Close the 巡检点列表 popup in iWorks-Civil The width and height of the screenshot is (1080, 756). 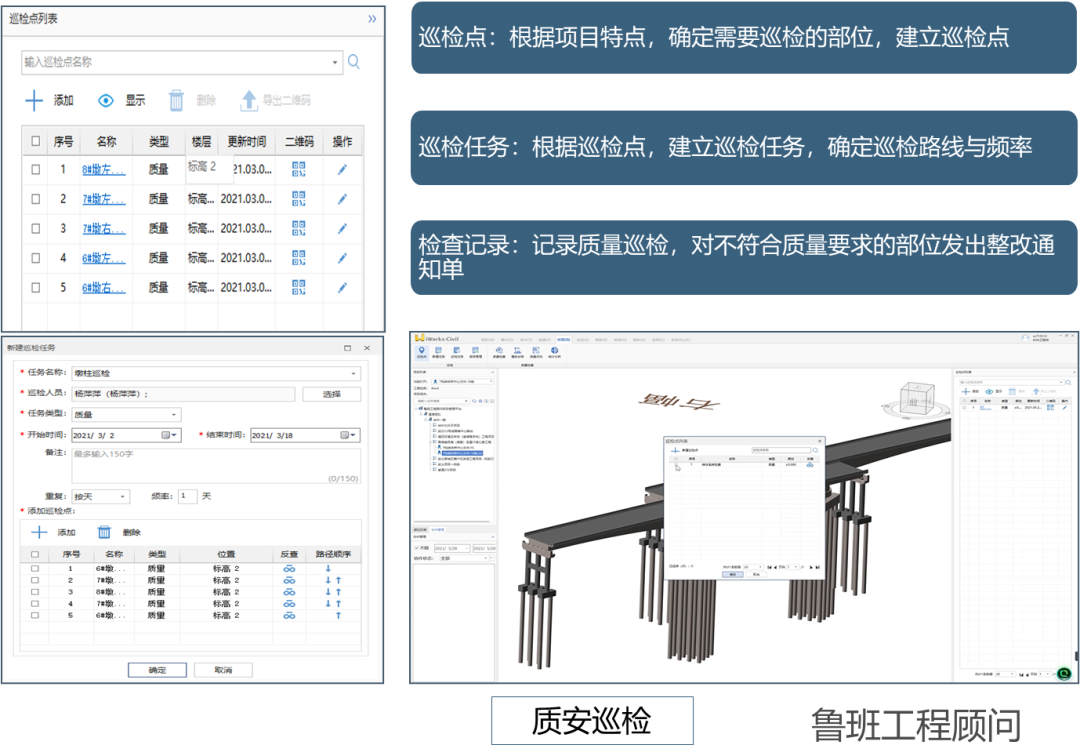click(x=820, y=441)
